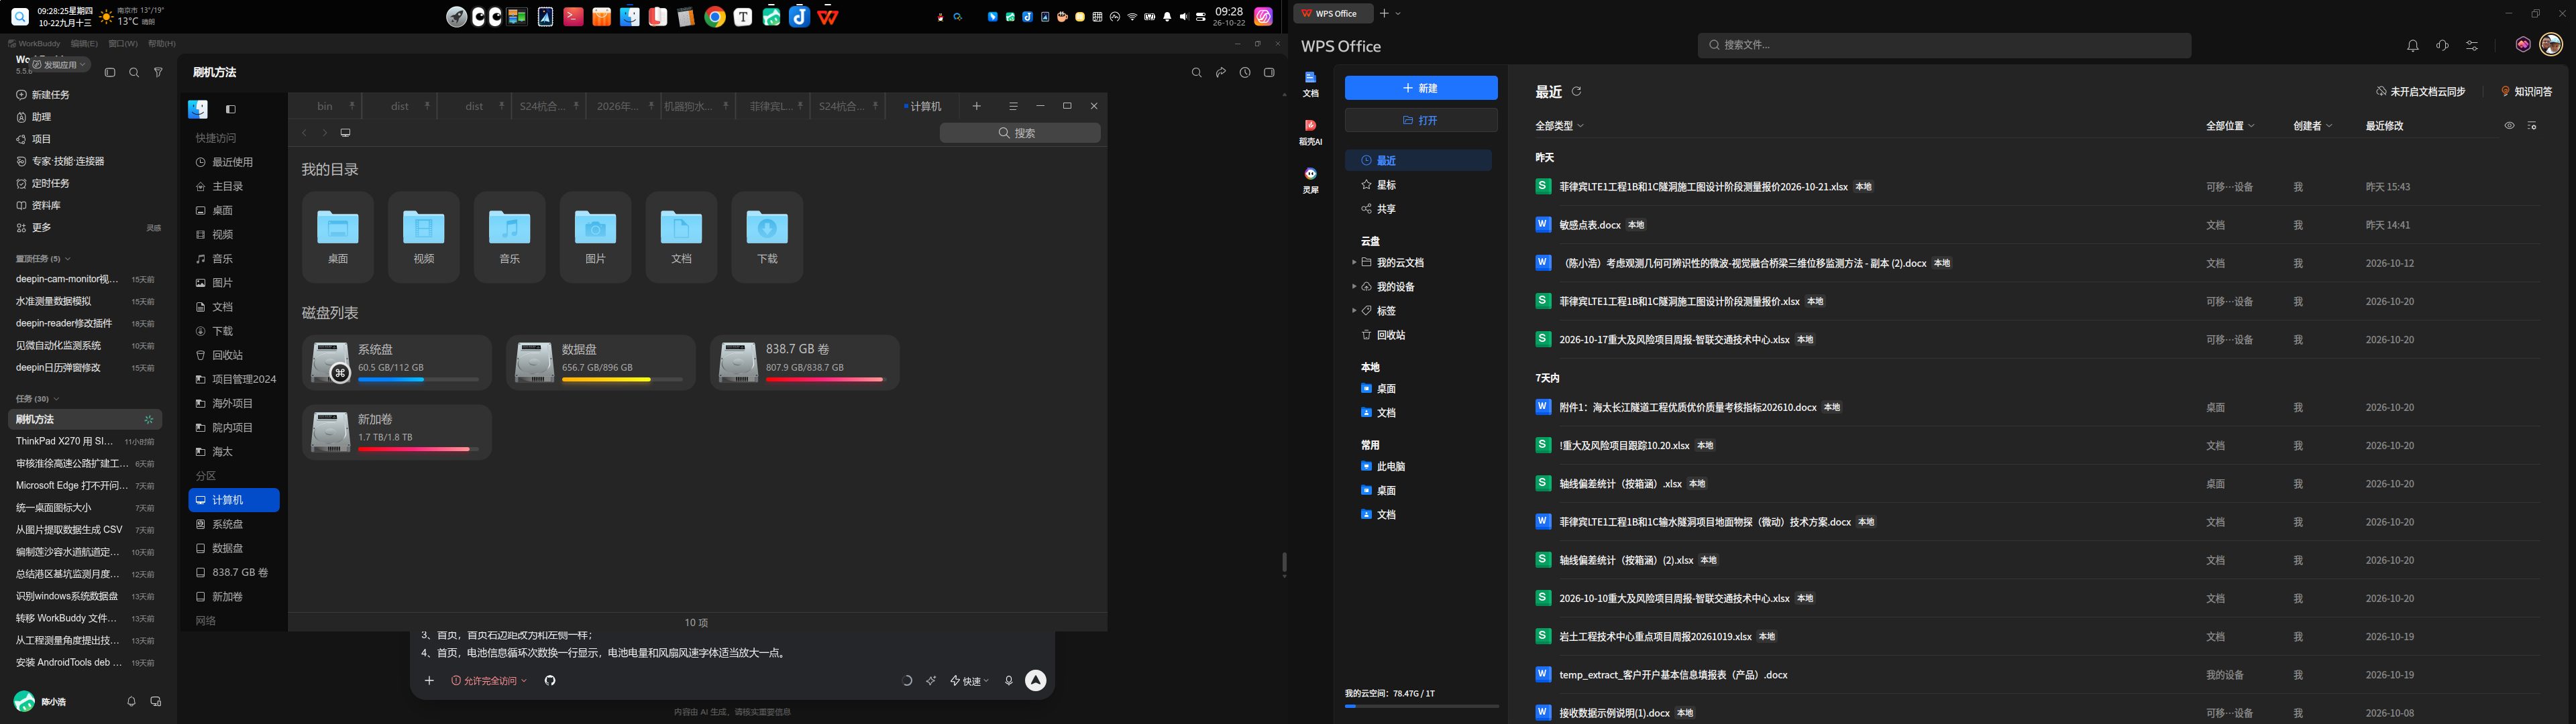Add attachment with the plus icon in chat

pyautogui.click(x=429, y=680)
